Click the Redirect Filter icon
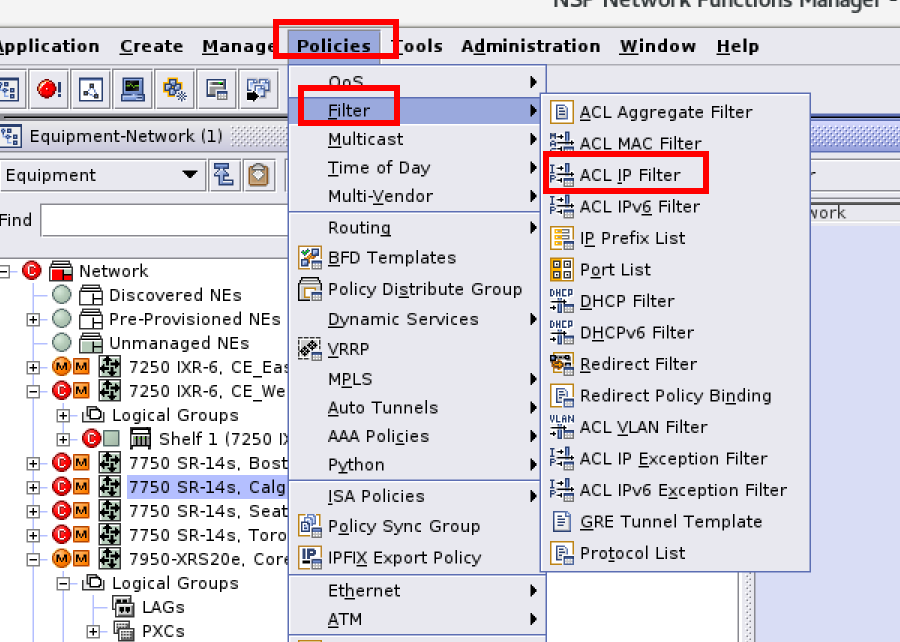The height and width of the screenshot is (642, 900). [561, 364]
